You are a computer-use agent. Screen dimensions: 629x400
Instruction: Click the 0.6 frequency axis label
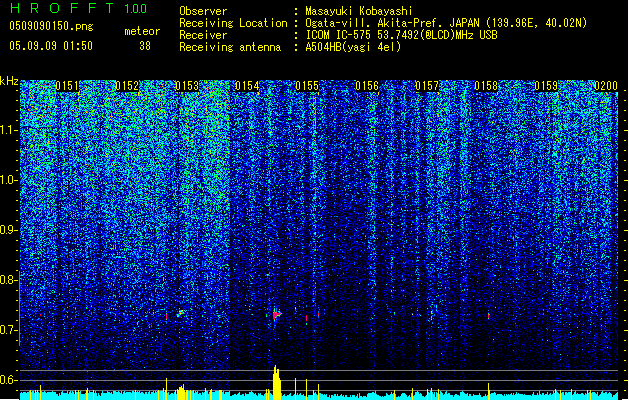(9, 380)
